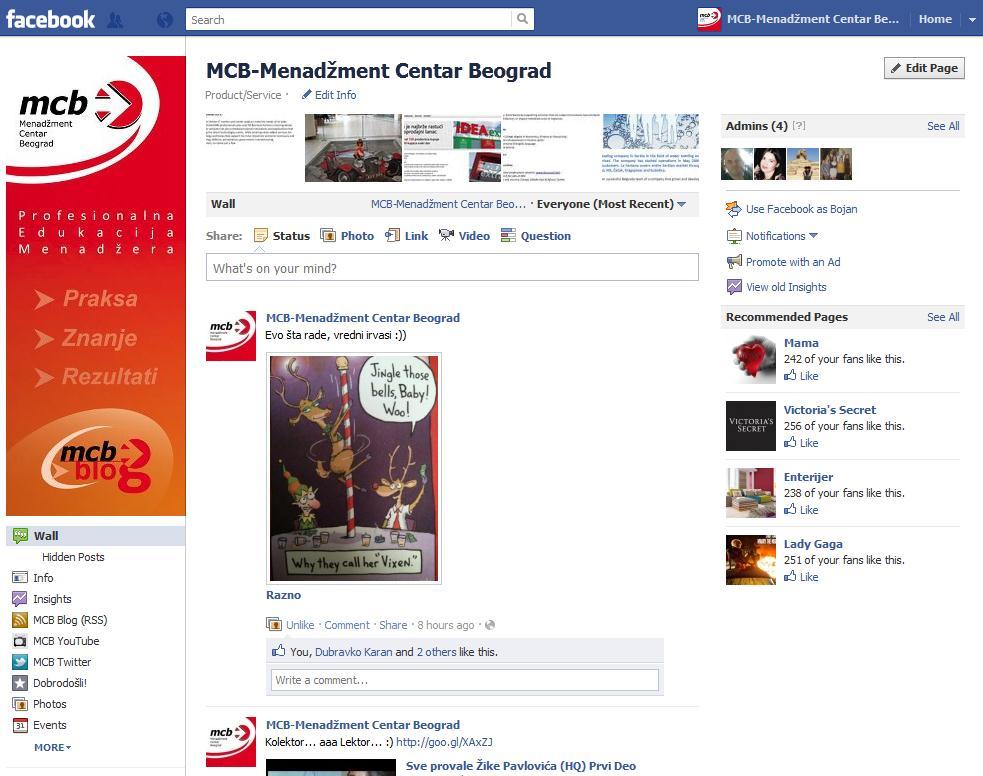Select the Video share option
The image size is (983, 776).
465,236
